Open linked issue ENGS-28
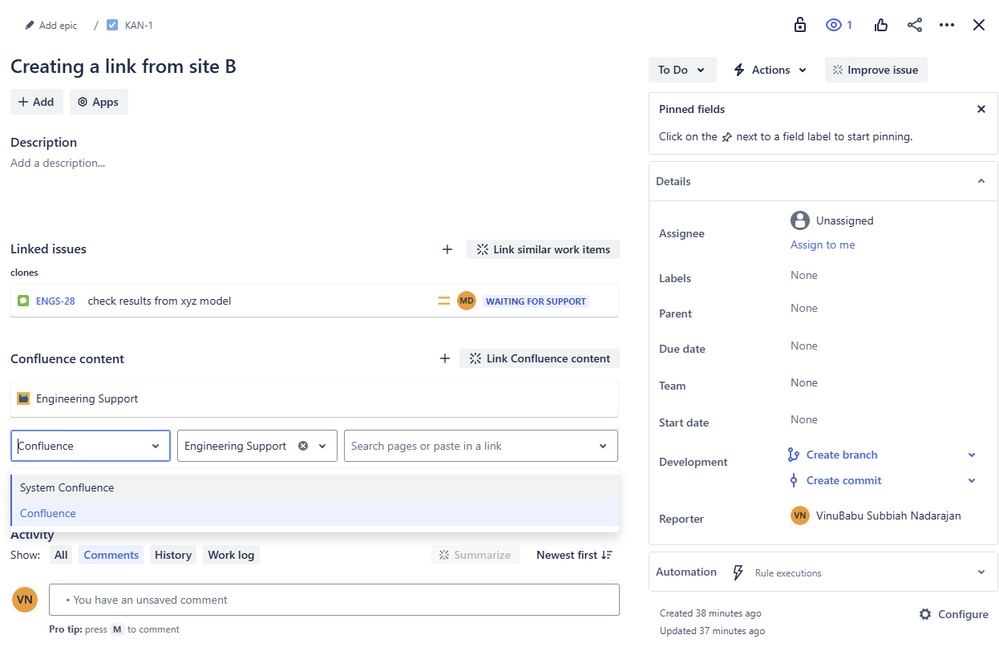This screenshot has width=999, height=667. (x=55, y=301)
